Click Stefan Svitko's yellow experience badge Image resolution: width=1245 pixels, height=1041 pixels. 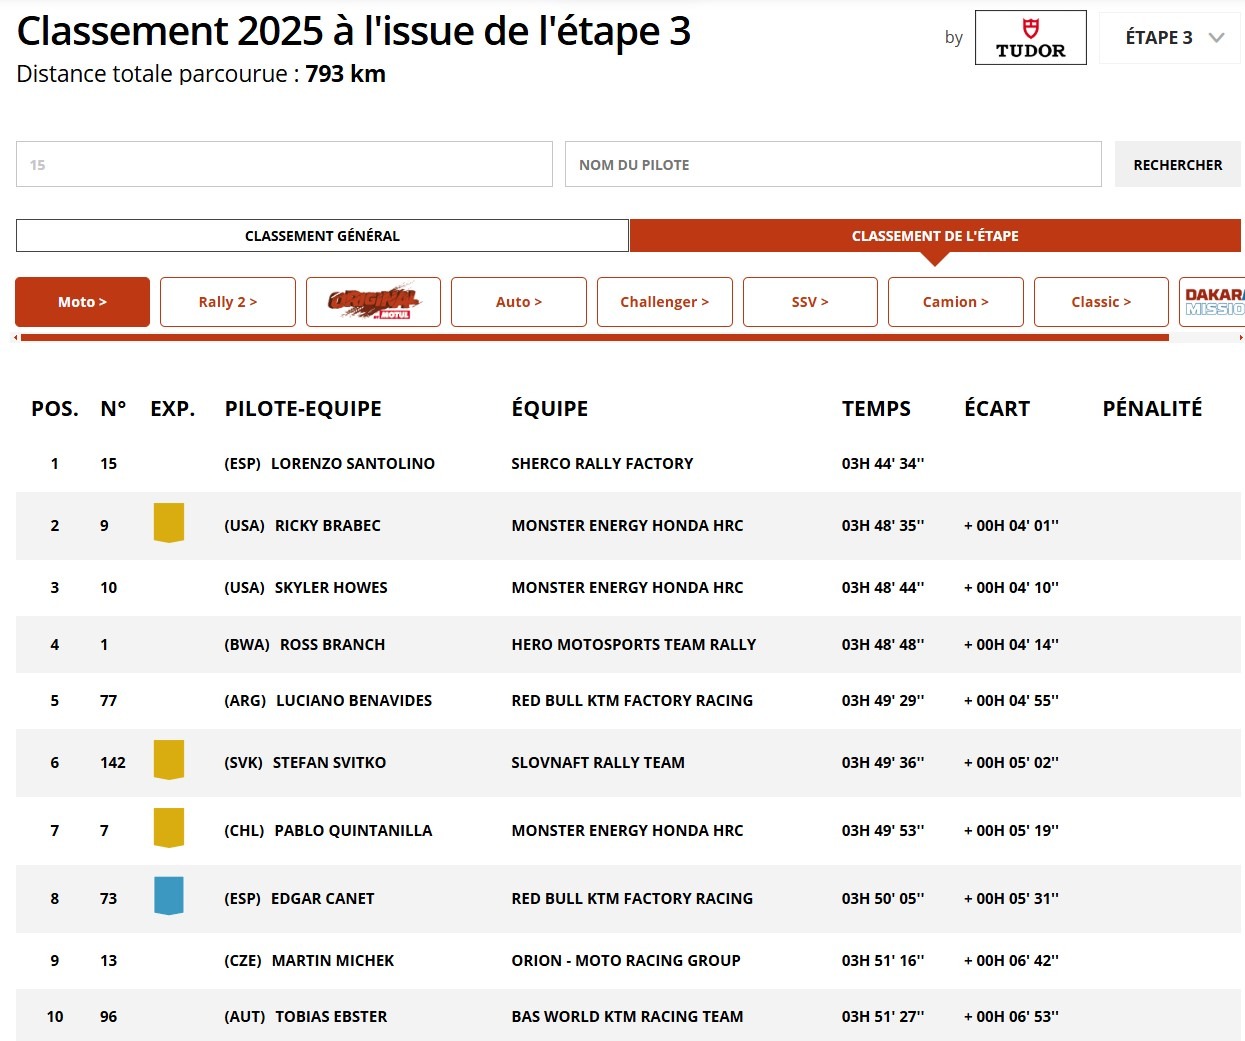tap(168, 760)
